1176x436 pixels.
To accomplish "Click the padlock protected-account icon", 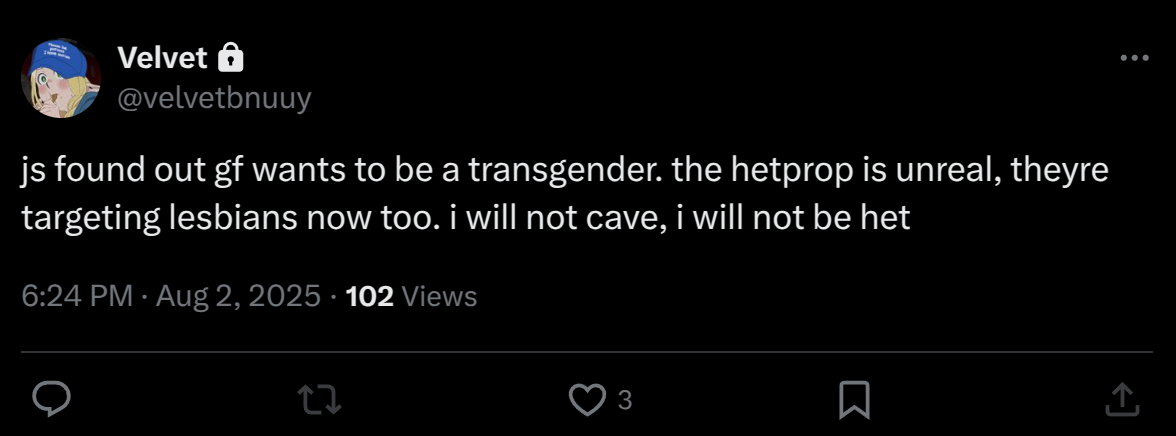I will pyautogui.click(x=230, y=58).
